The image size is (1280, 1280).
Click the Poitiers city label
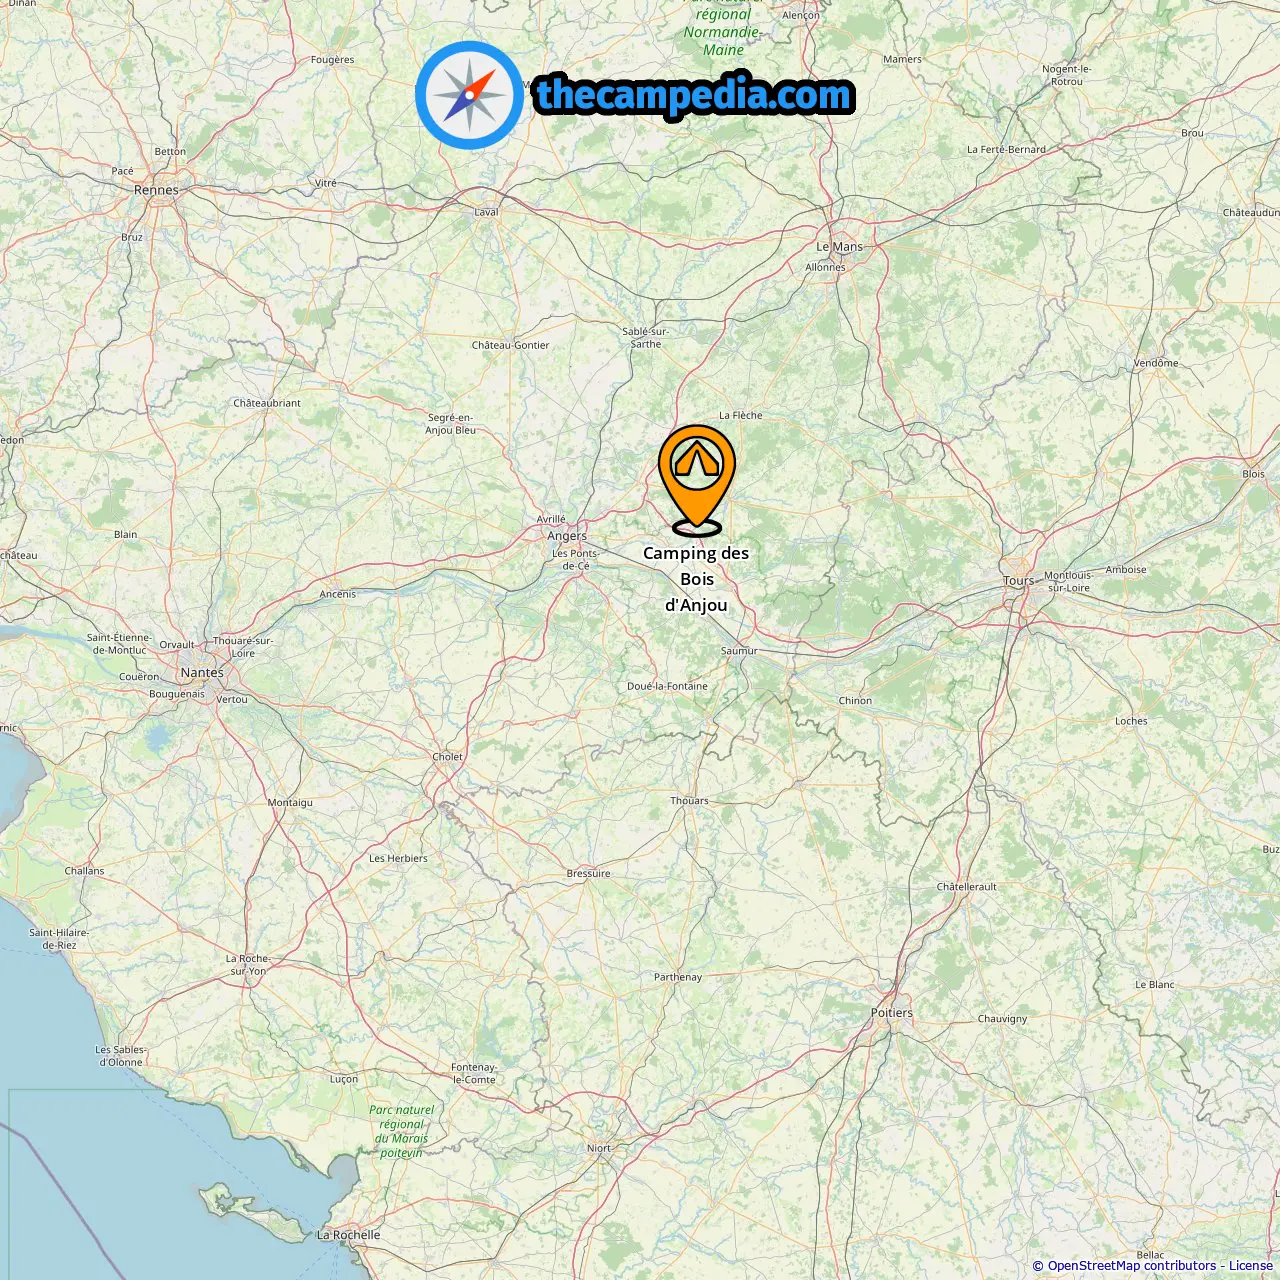pos(892,1013)
